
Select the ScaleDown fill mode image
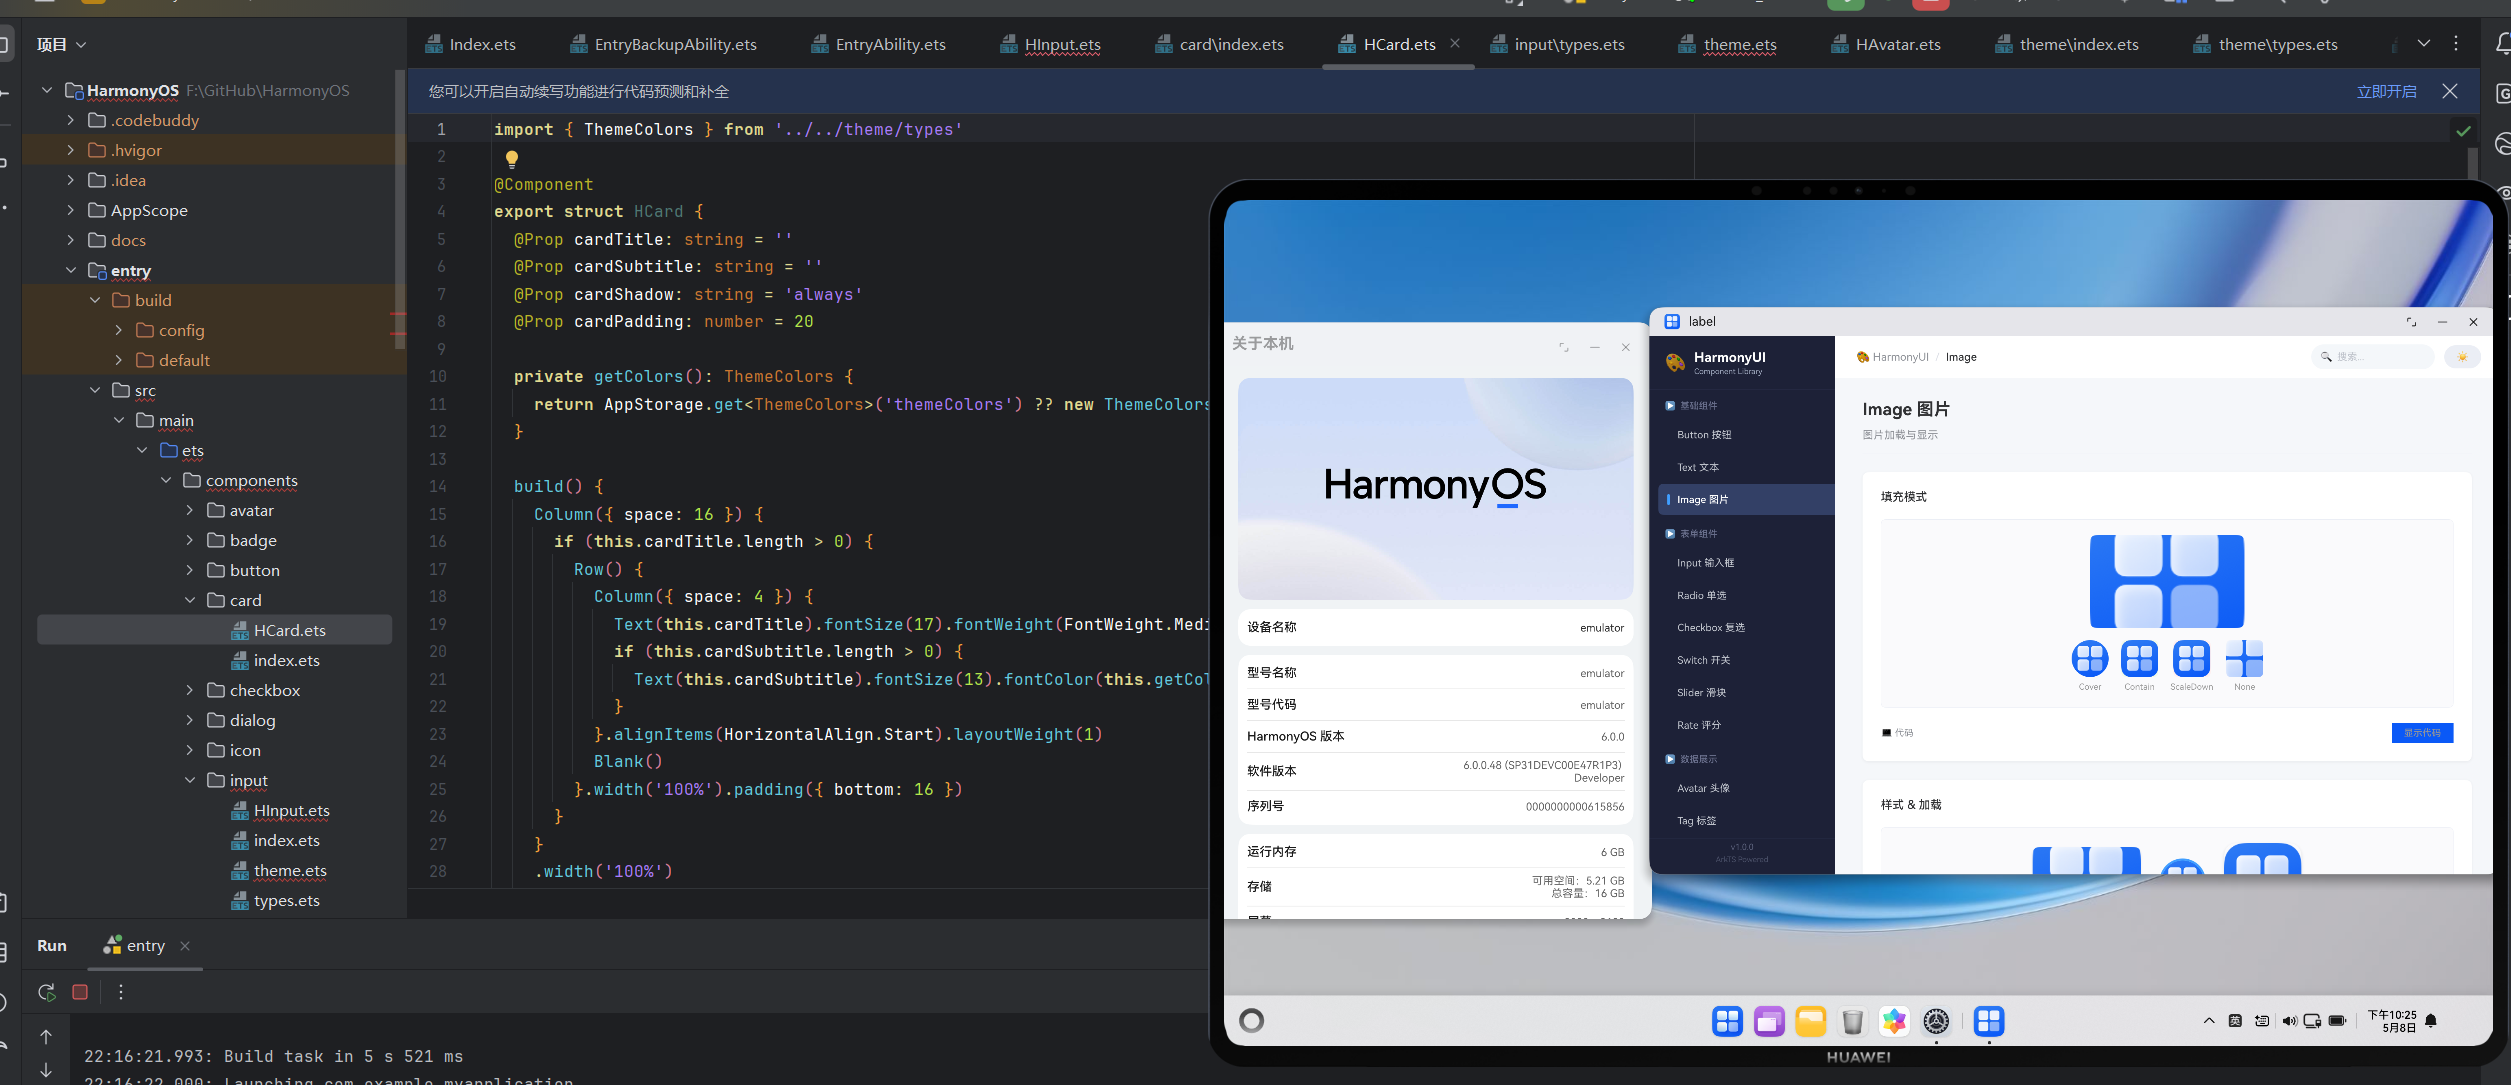click(x=2191, y=659)
